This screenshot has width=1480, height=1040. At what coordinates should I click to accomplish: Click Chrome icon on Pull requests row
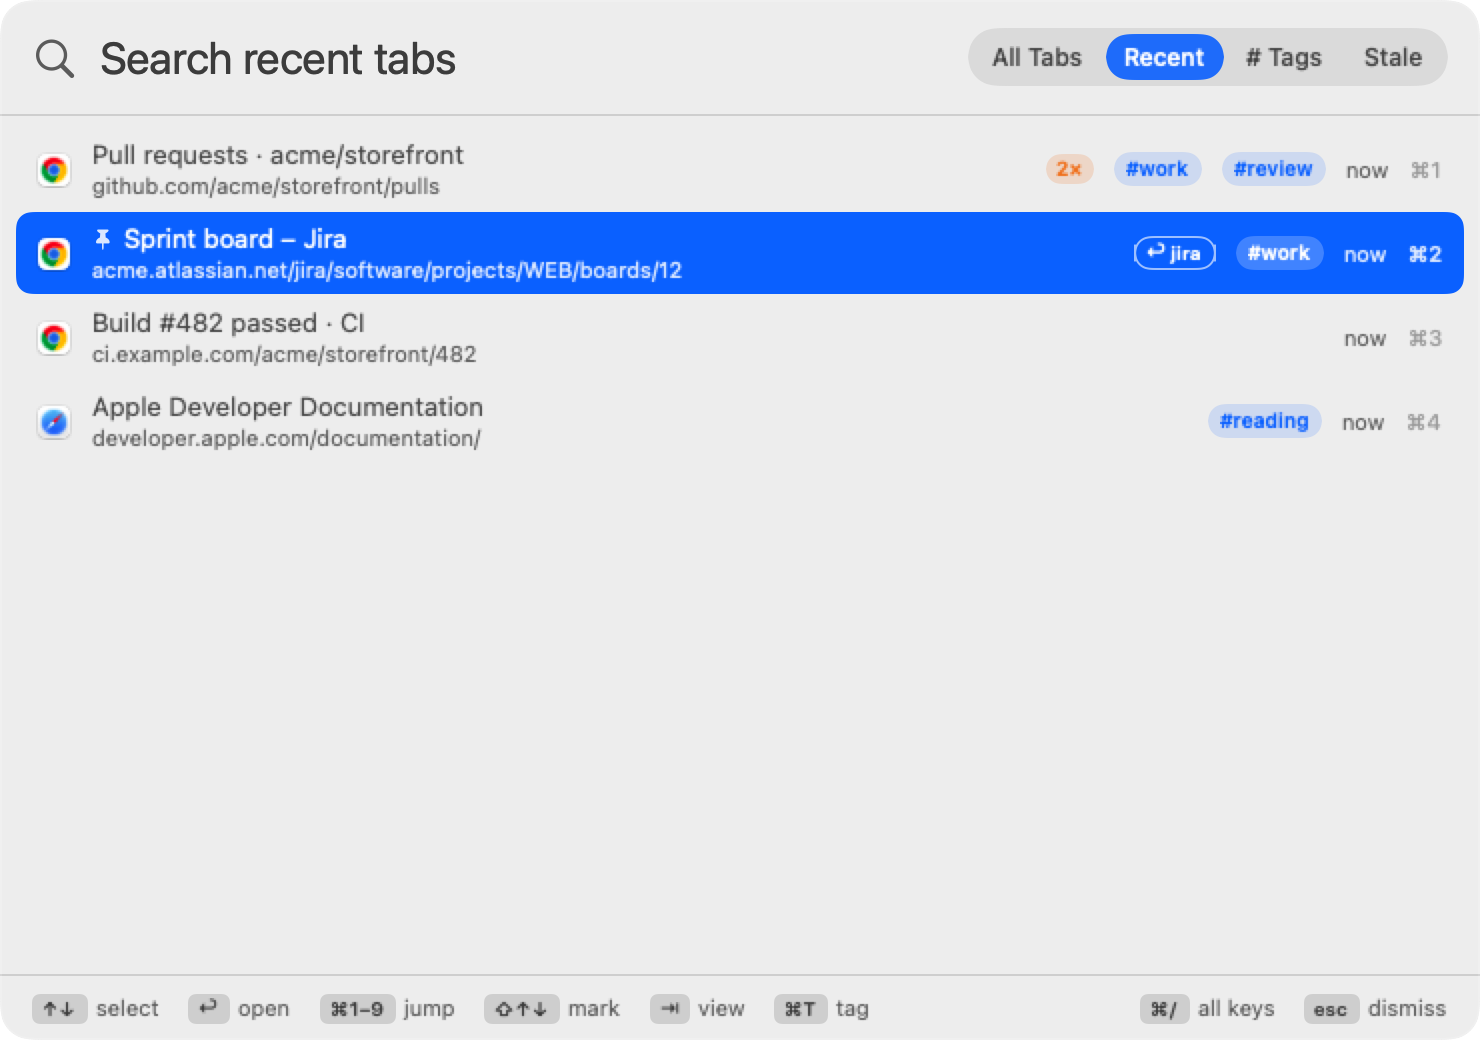[x=54, y=170]
